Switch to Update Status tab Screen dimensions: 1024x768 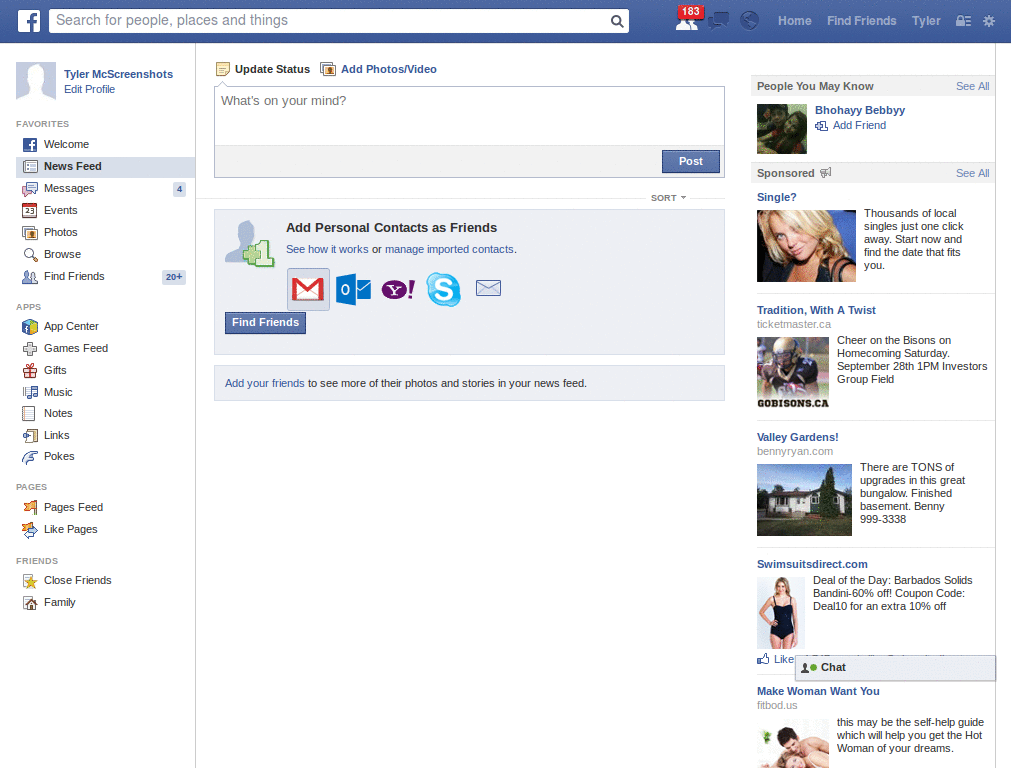point(263,69)
